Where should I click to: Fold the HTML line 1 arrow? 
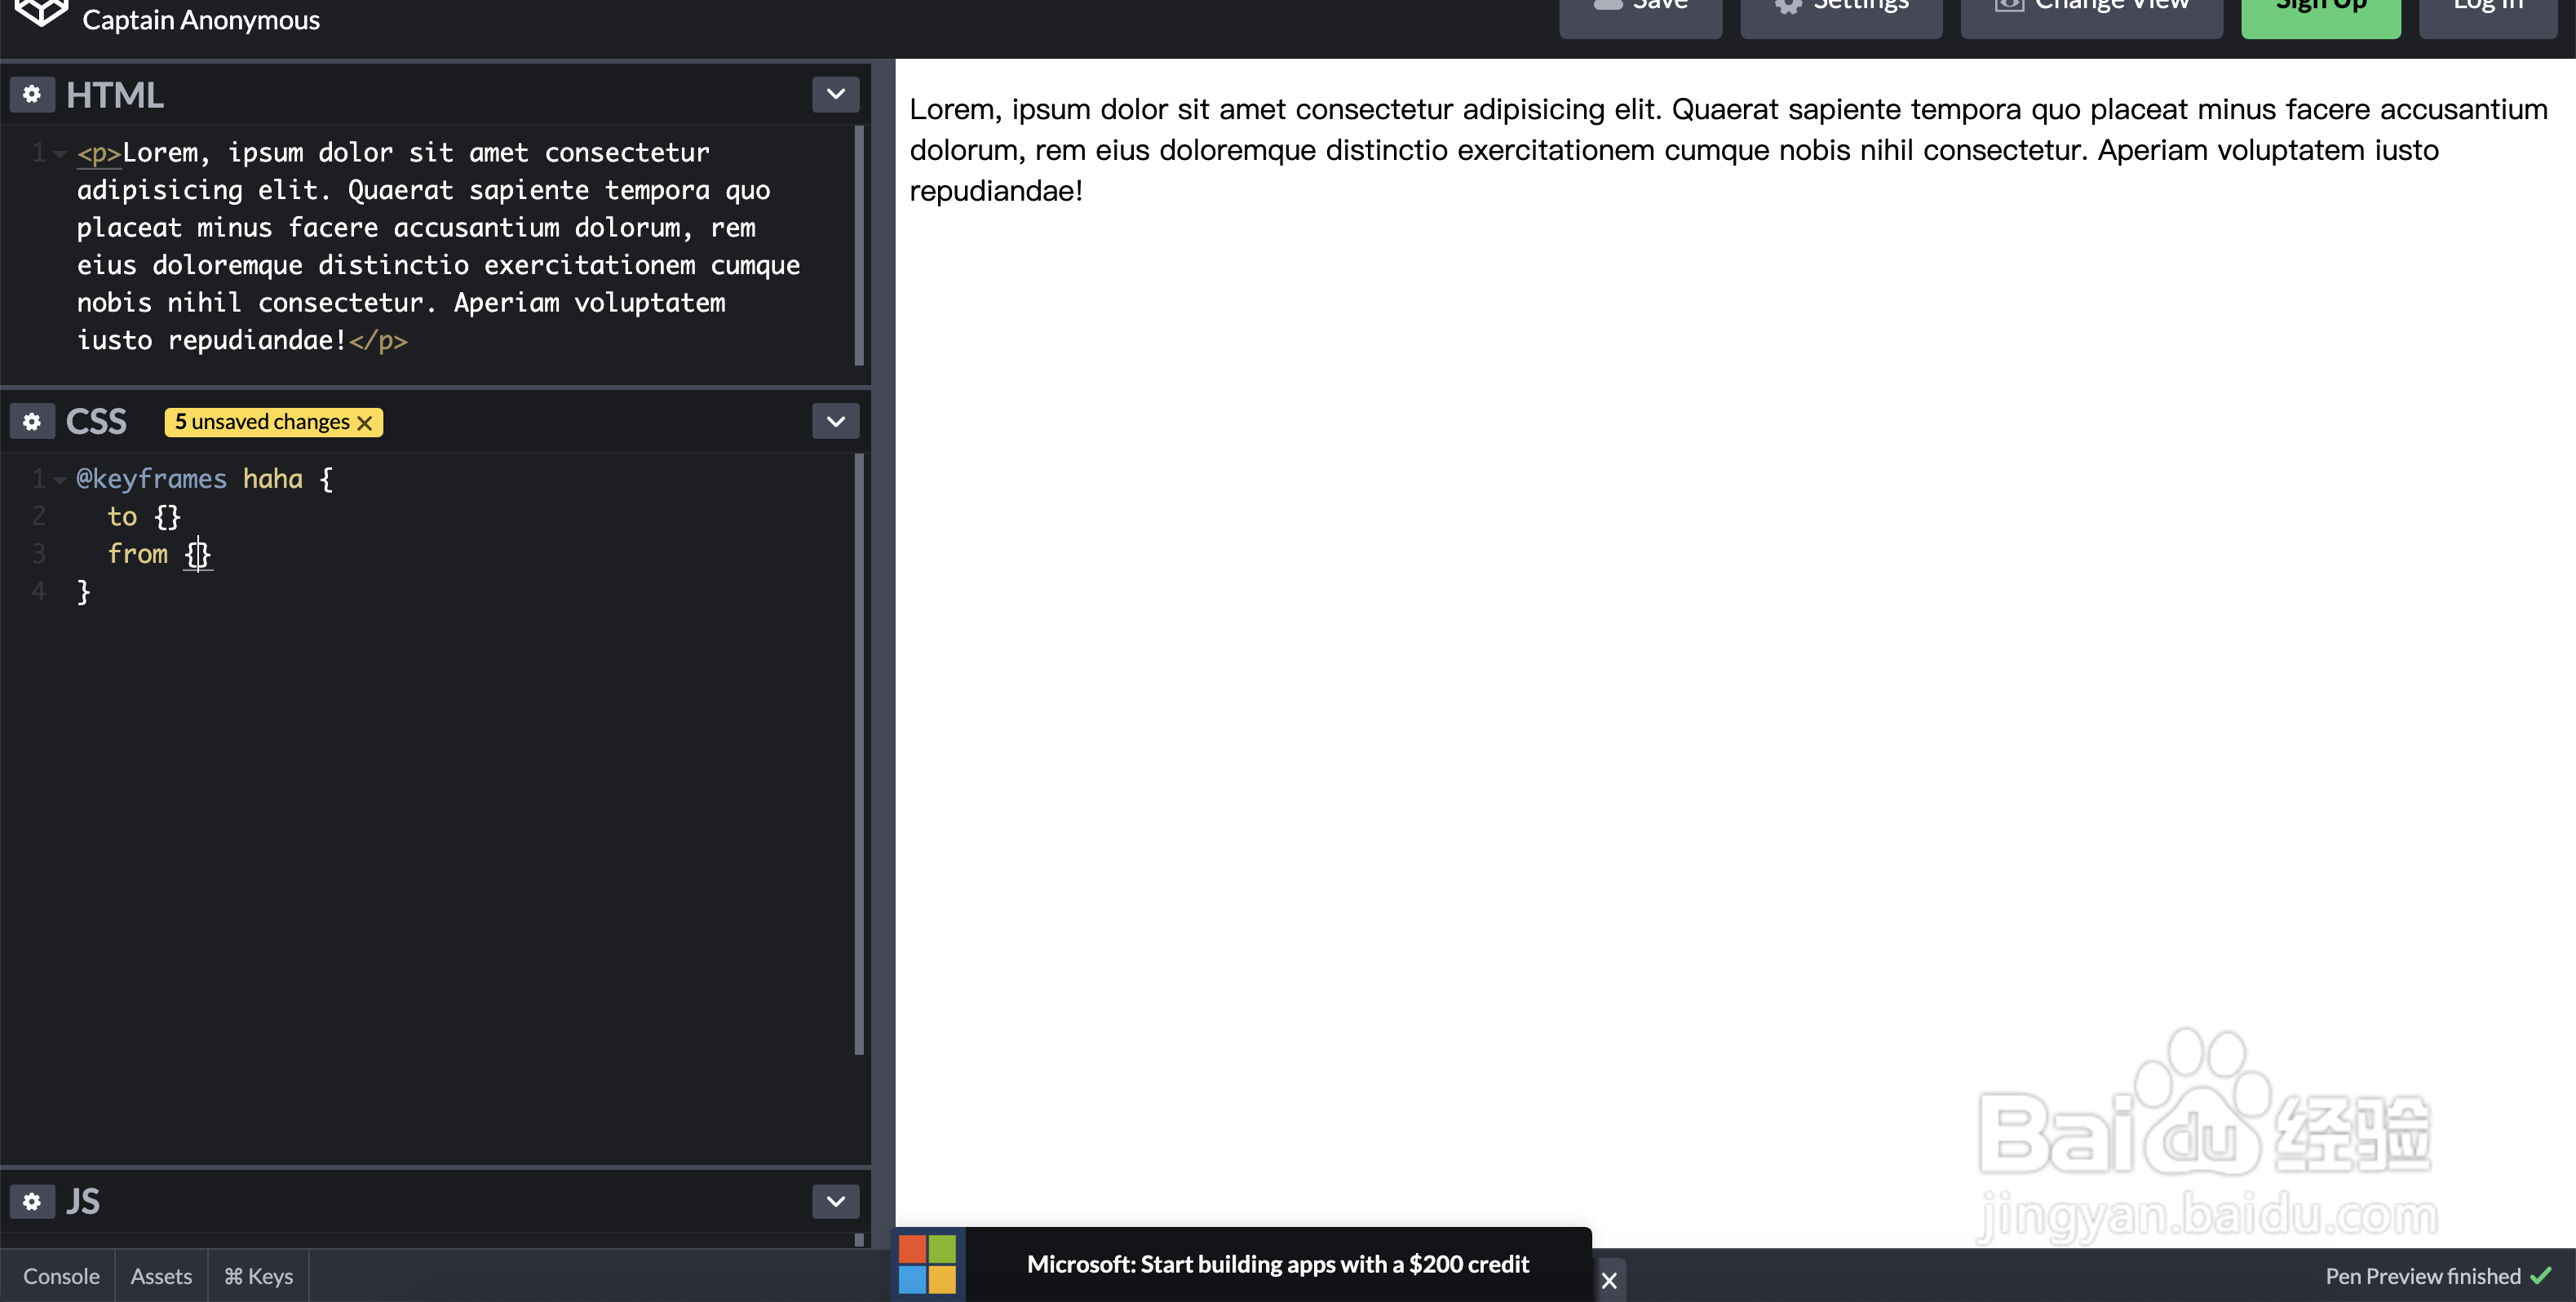pos(60,153)
